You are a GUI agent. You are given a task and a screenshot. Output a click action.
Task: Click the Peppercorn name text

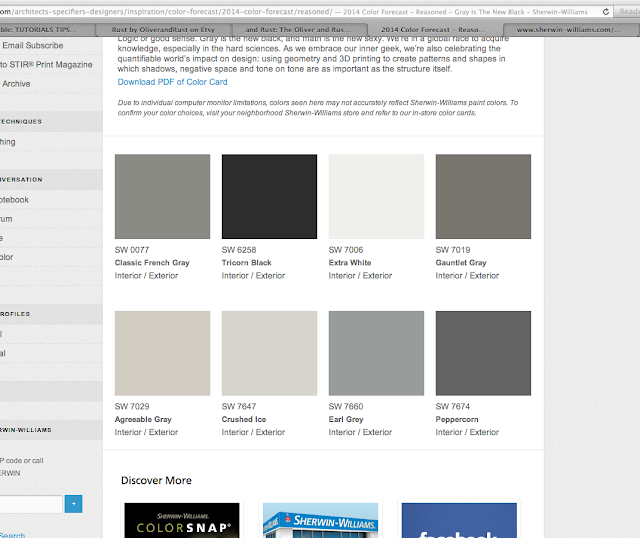[457, 419]
